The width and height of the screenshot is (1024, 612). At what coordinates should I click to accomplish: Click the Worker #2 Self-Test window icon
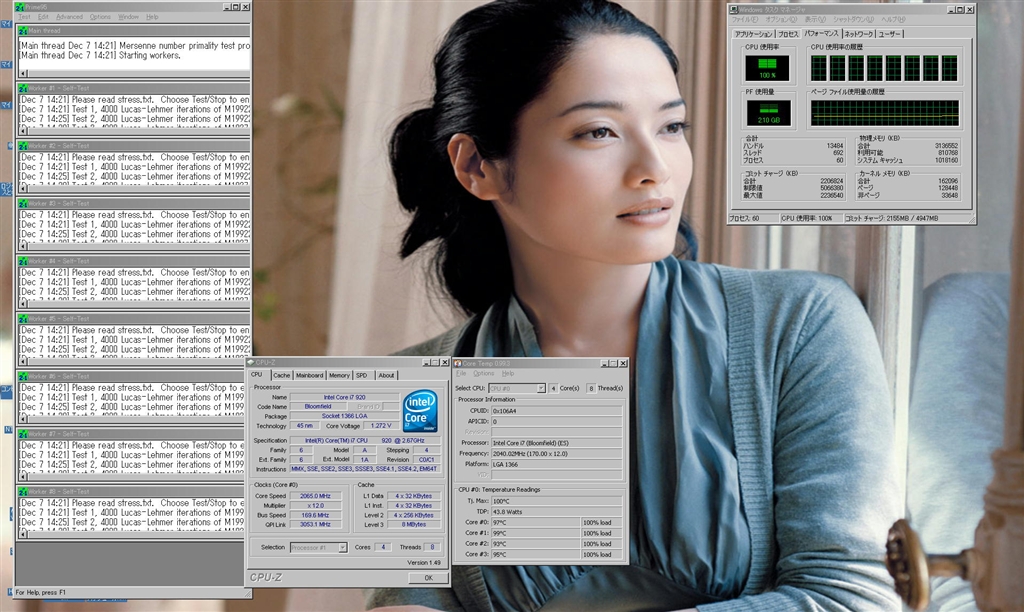click(22, 146)
